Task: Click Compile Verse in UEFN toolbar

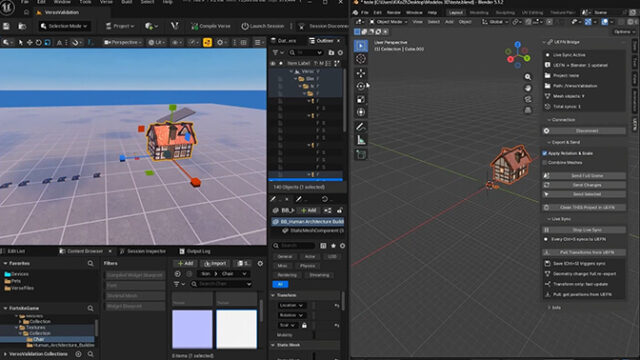Action: coord(211,26)
